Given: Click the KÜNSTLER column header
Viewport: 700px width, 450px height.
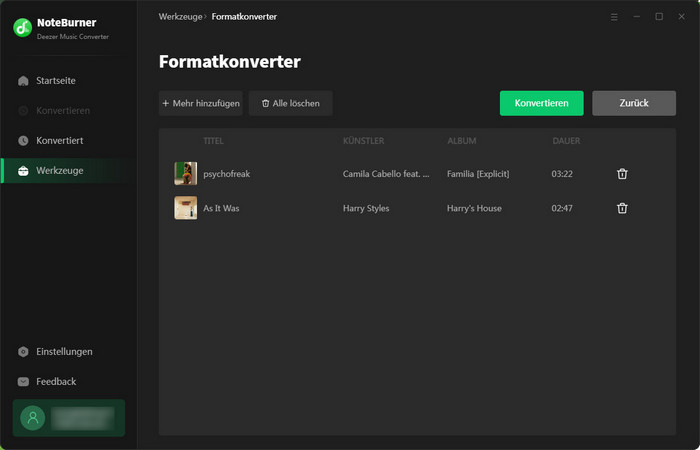Looking at the screenshot, I should 363,141.
